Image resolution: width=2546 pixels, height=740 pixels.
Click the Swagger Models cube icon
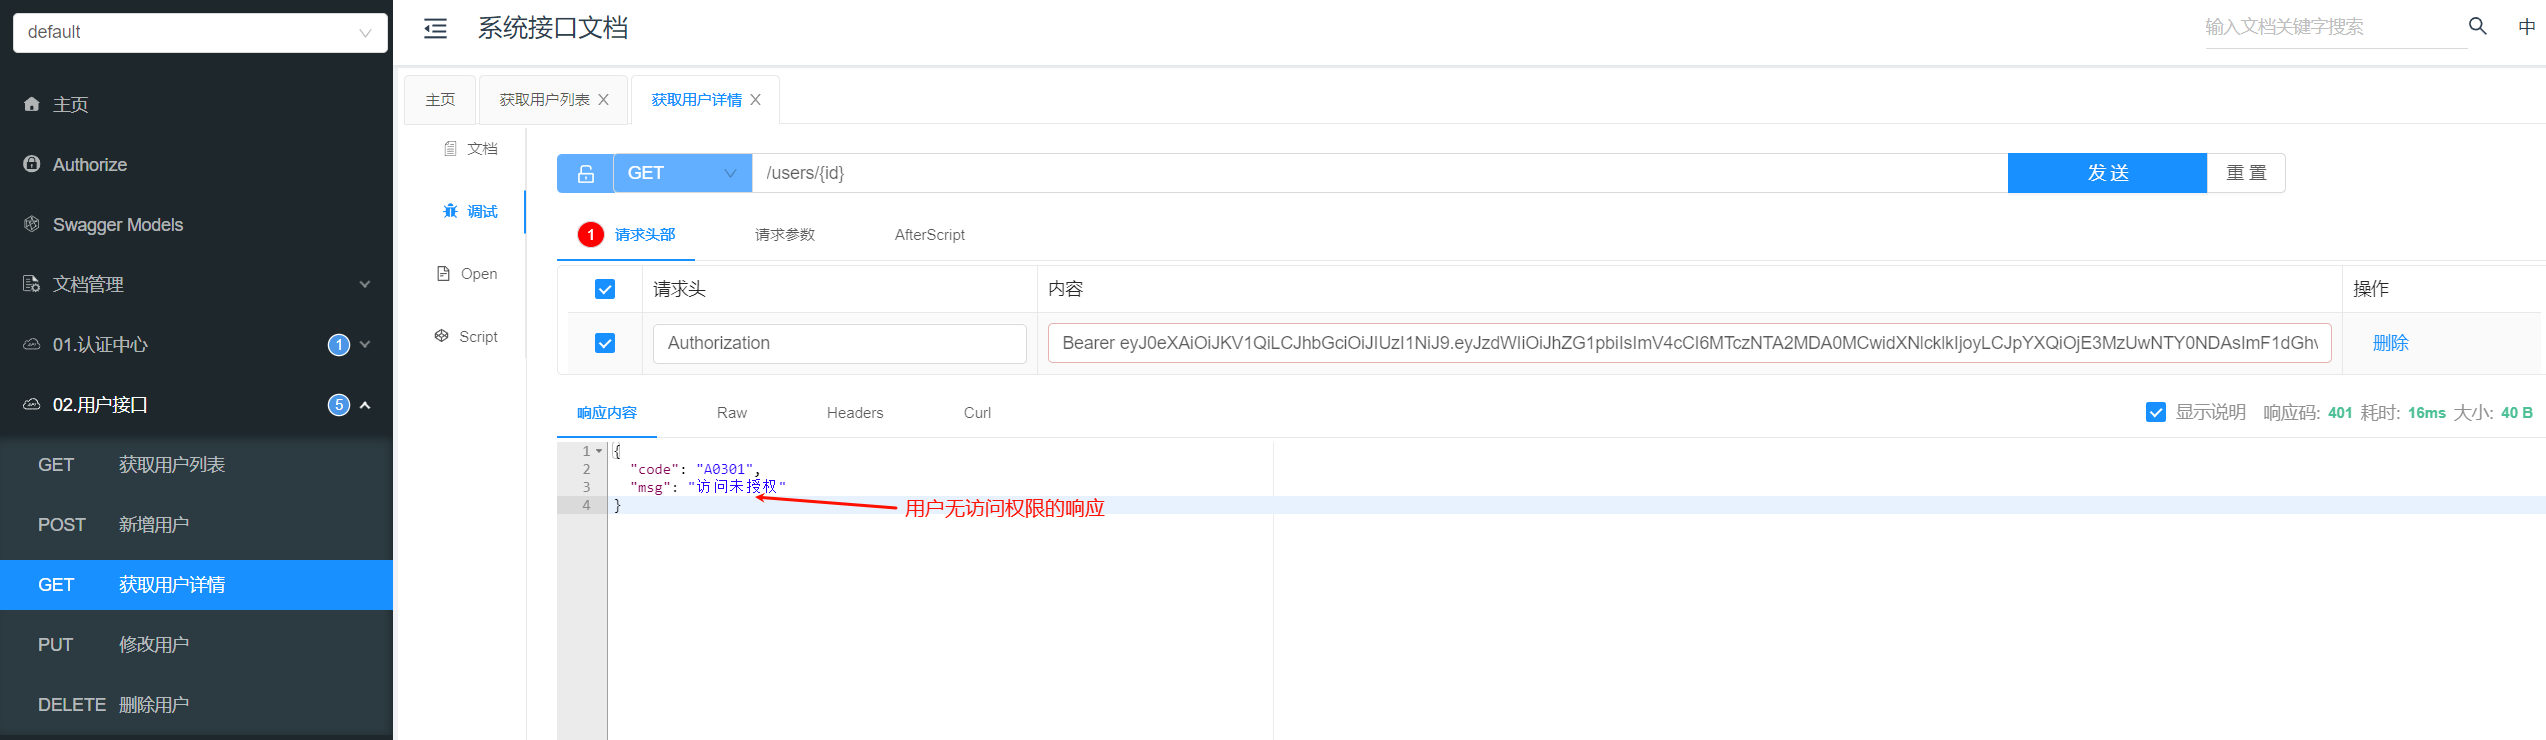pos(32,224)
